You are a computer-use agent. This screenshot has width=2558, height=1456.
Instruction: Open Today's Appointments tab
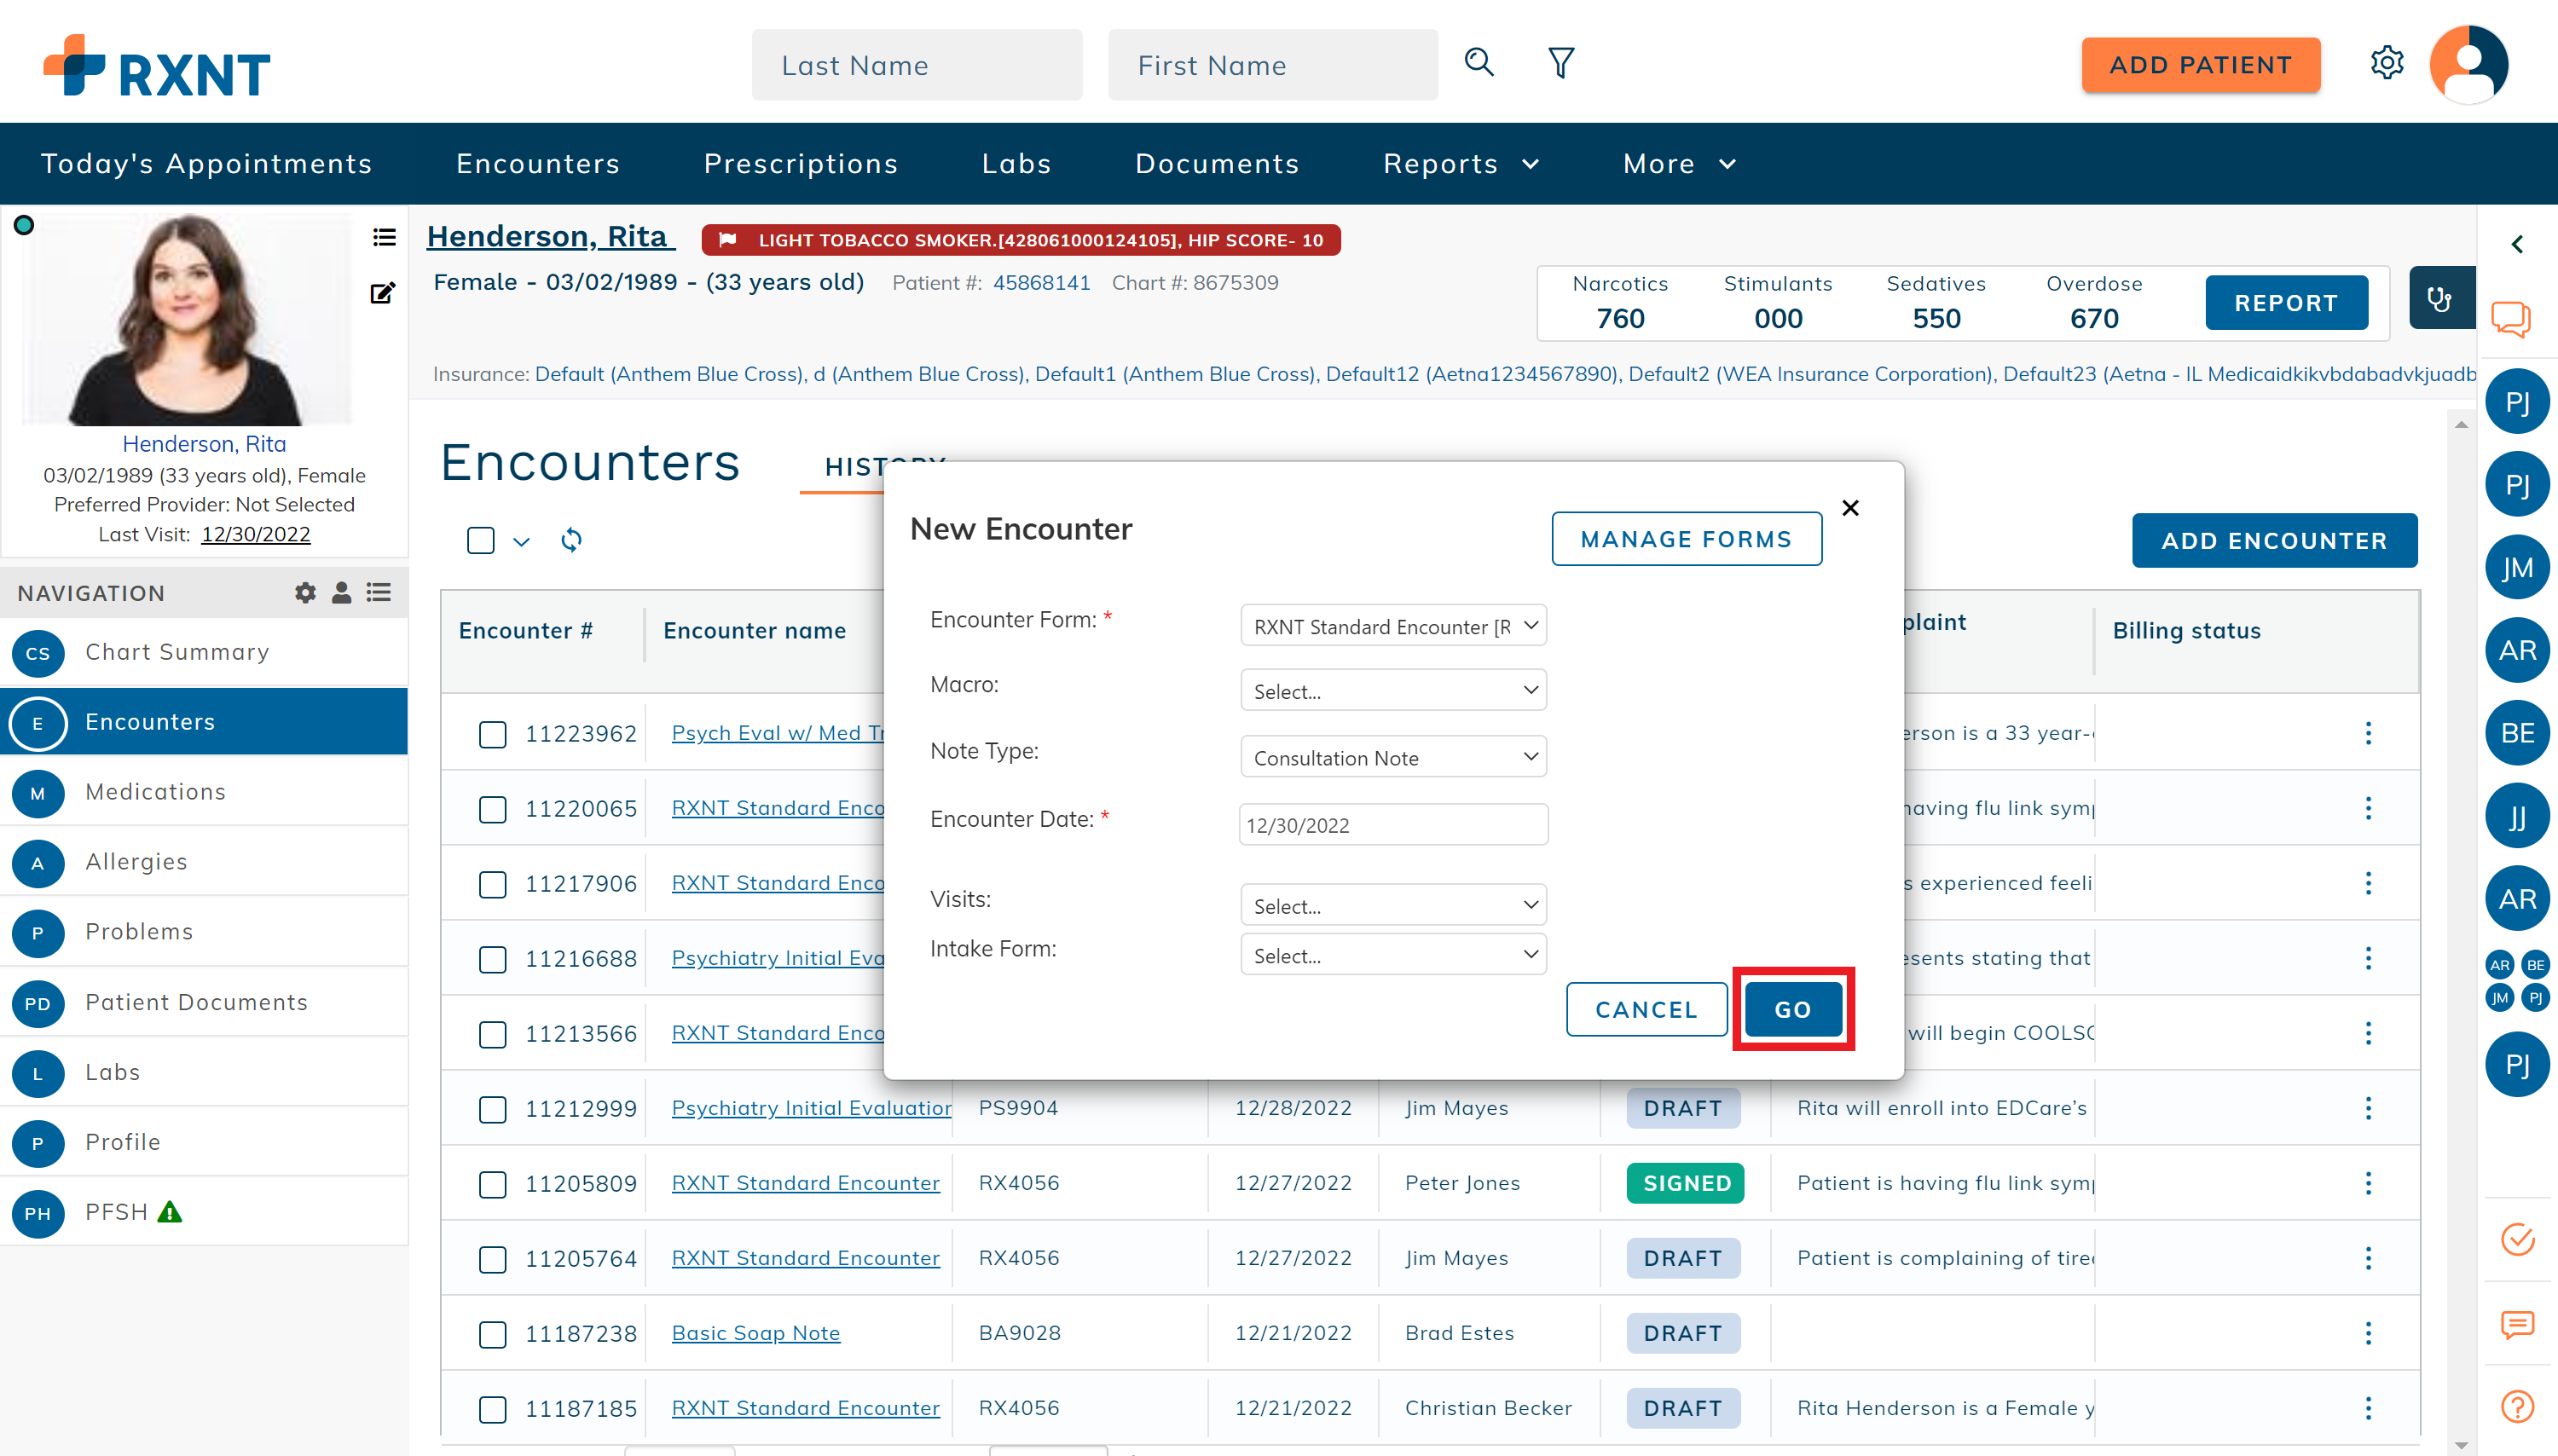(206, 163)
